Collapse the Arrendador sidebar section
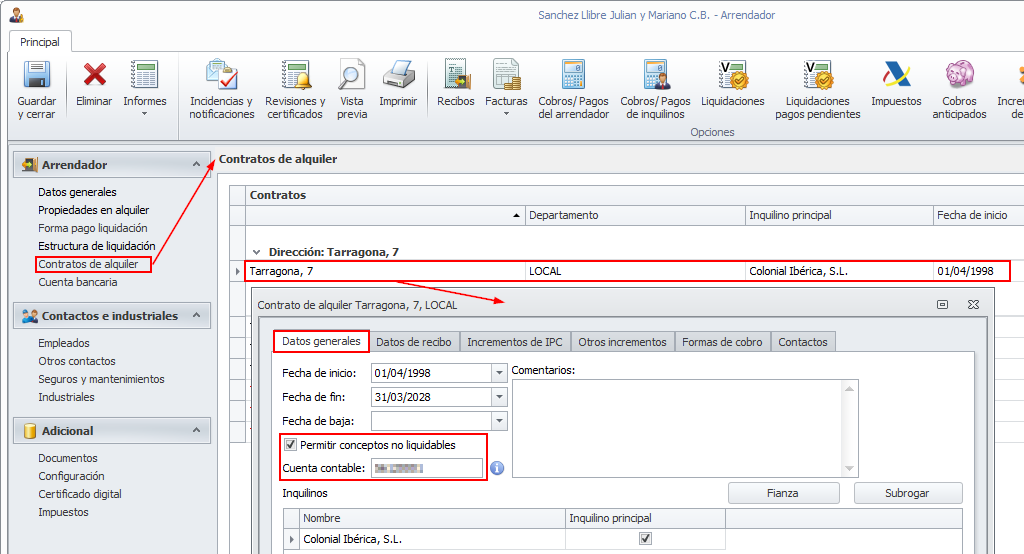The image size is (1024, 554). 197,165
